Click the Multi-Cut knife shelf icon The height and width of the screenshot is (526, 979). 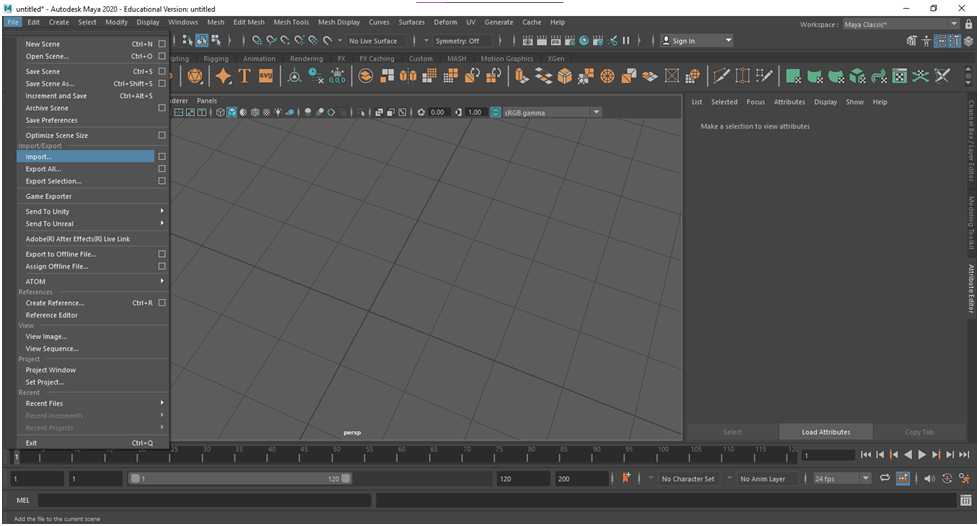click(x=721, y=76)
